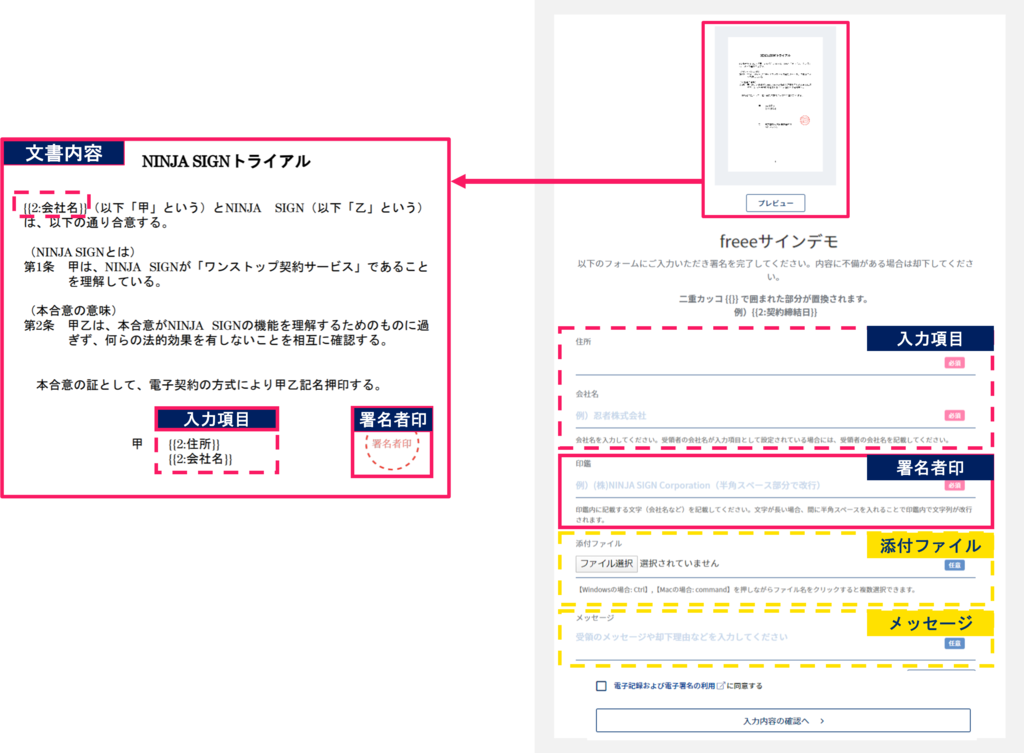Click the 必須 badge on the 会社名 field
This screenshot has width=1024, height=753.
[954, 415]
